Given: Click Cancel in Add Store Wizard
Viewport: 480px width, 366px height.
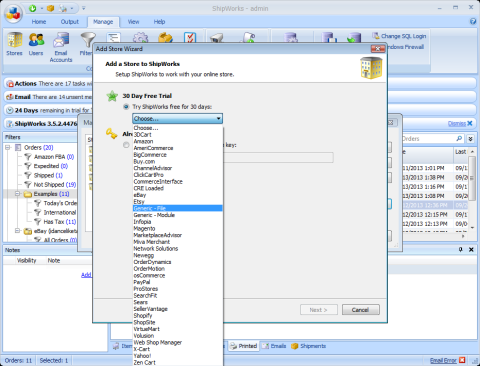Looking at the screenshot, I should pyautogui.click(x=361, y=310).
